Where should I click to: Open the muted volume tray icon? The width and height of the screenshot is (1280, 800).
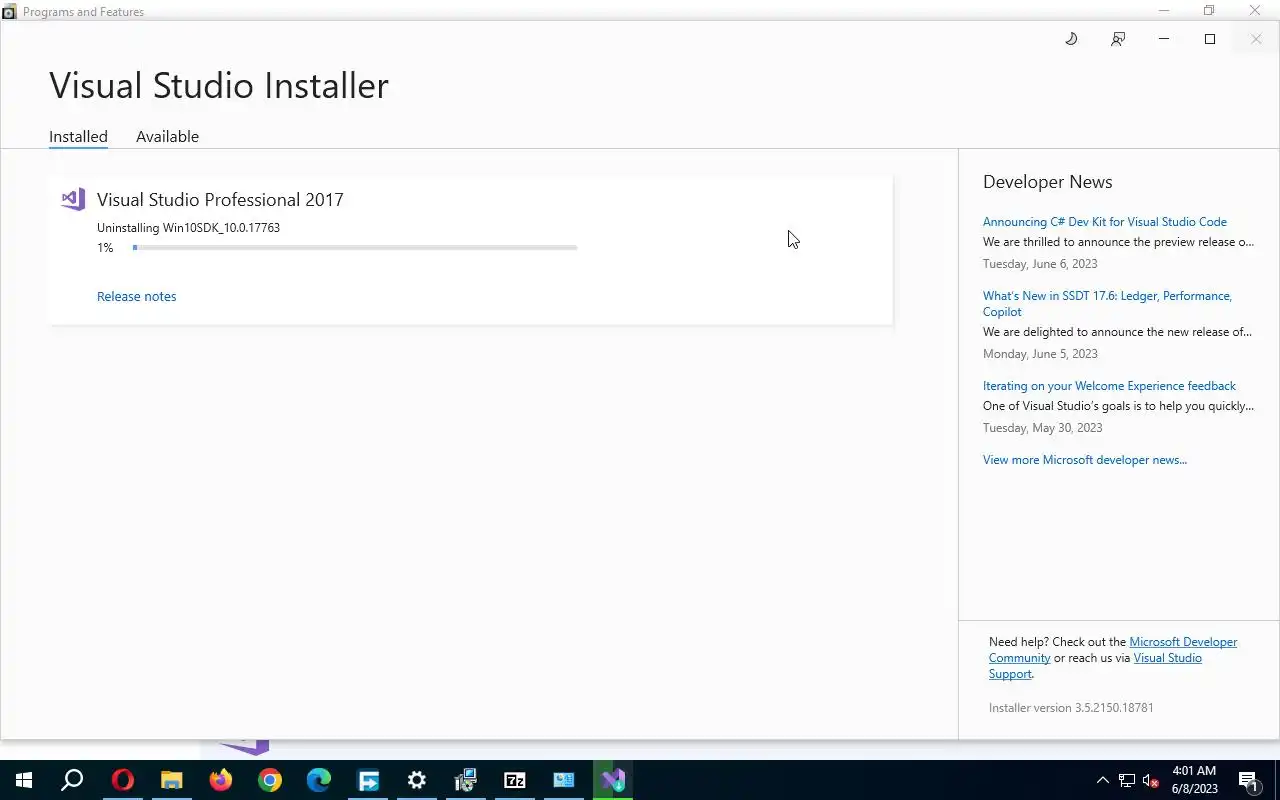pyautogui.click(x=1151, y=780)
